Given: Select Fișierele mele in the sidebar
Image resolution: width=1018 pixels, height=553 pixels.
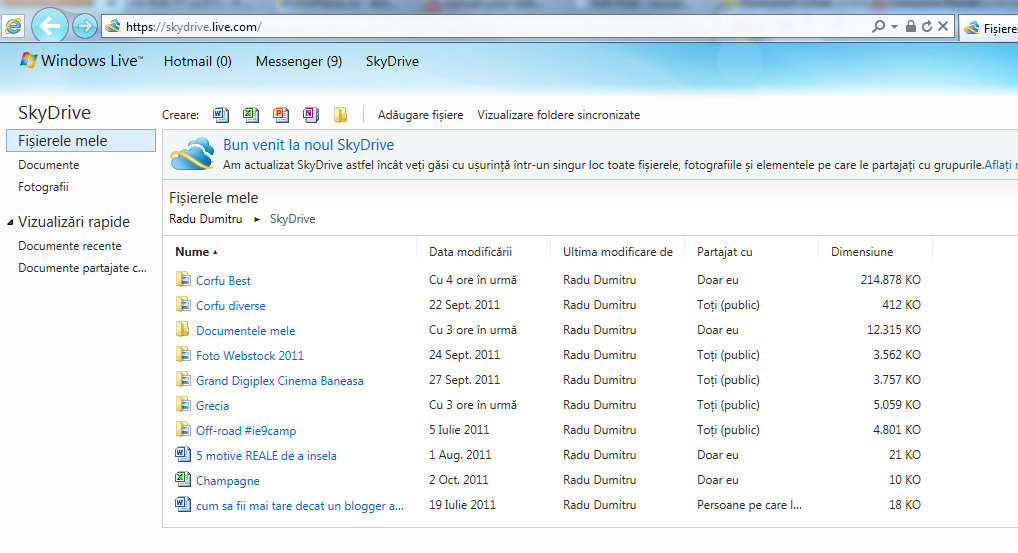Looking at the screenshot, I should [81, 141].
